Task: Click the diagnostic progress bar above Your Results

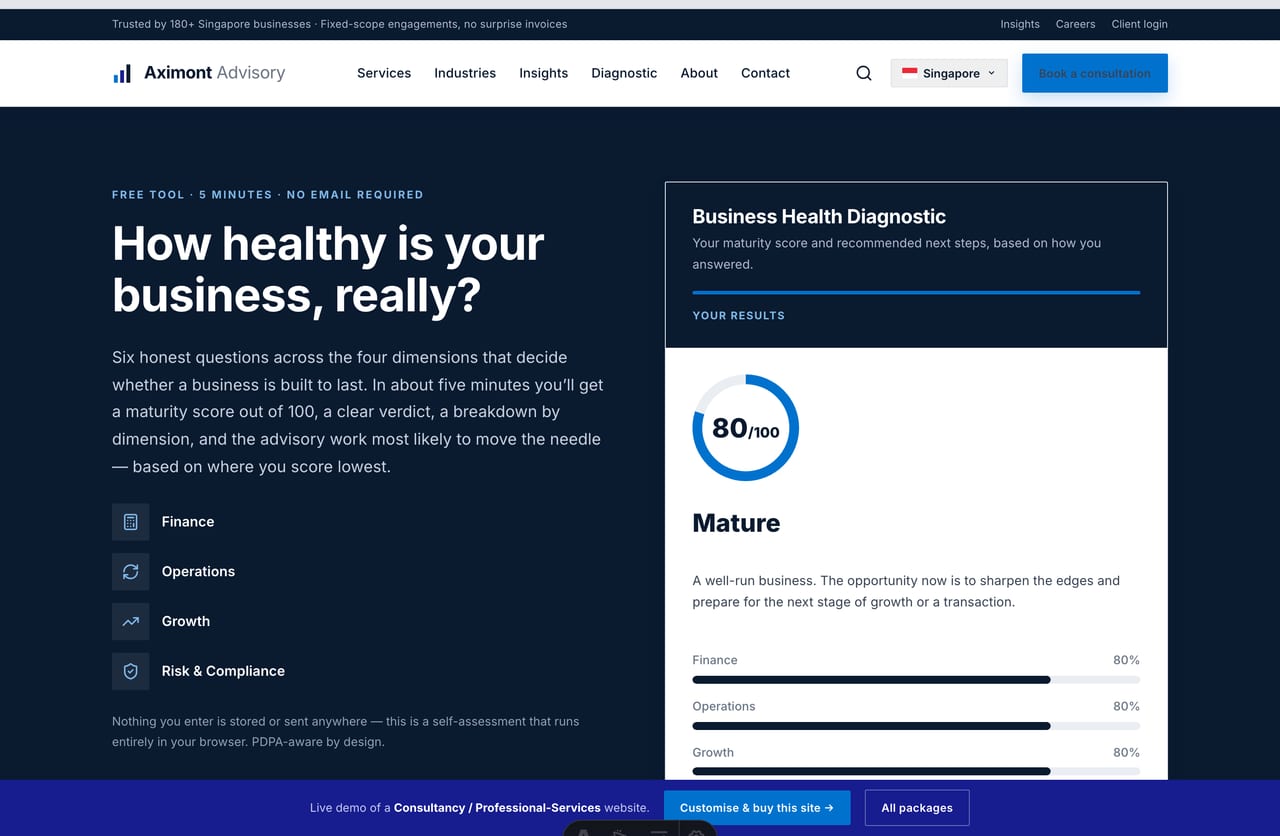Action: pos(916,293)
